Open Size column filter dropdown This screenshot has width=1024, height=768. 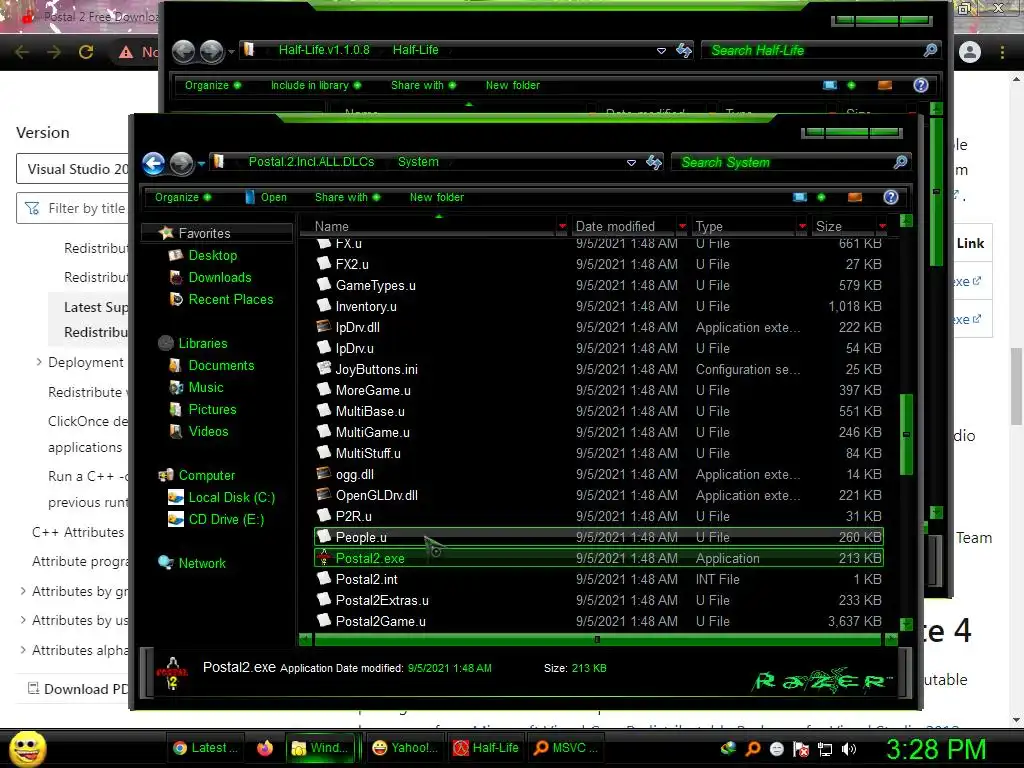click(882, 227)
